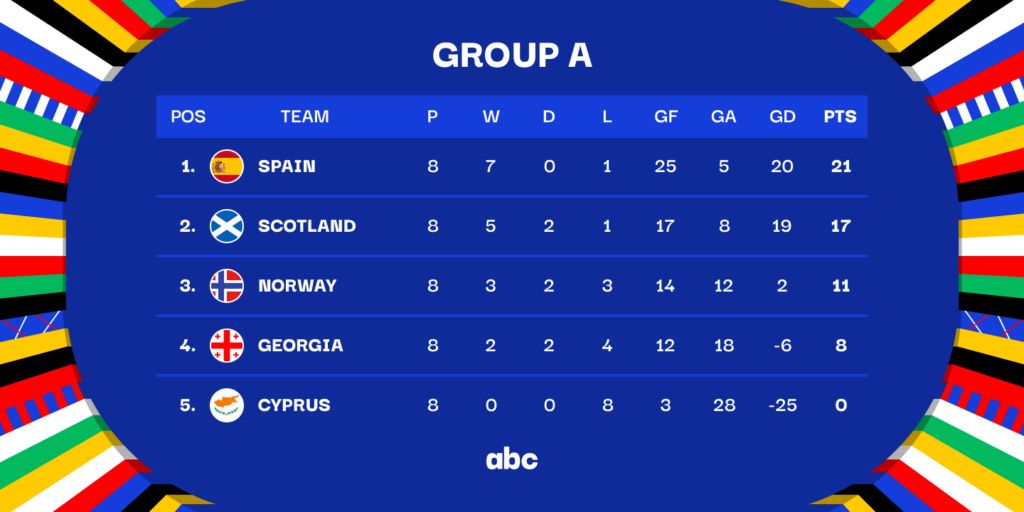Open the SCOTLAND team name
The image size is (1024, 512).
coord(307,226)
